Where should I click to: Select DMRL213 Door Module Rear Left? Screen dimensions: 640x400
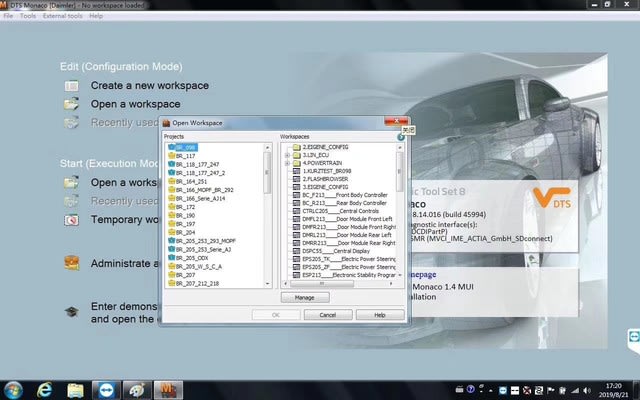pyautogui.click(x=342, y=235)
